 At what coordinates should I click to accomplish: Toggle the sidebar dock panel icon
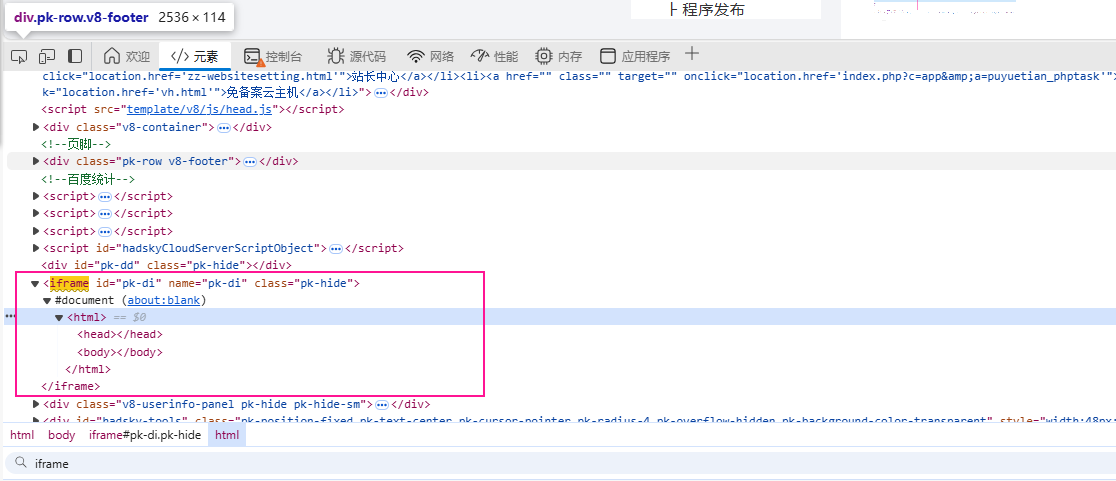point(74,56)
